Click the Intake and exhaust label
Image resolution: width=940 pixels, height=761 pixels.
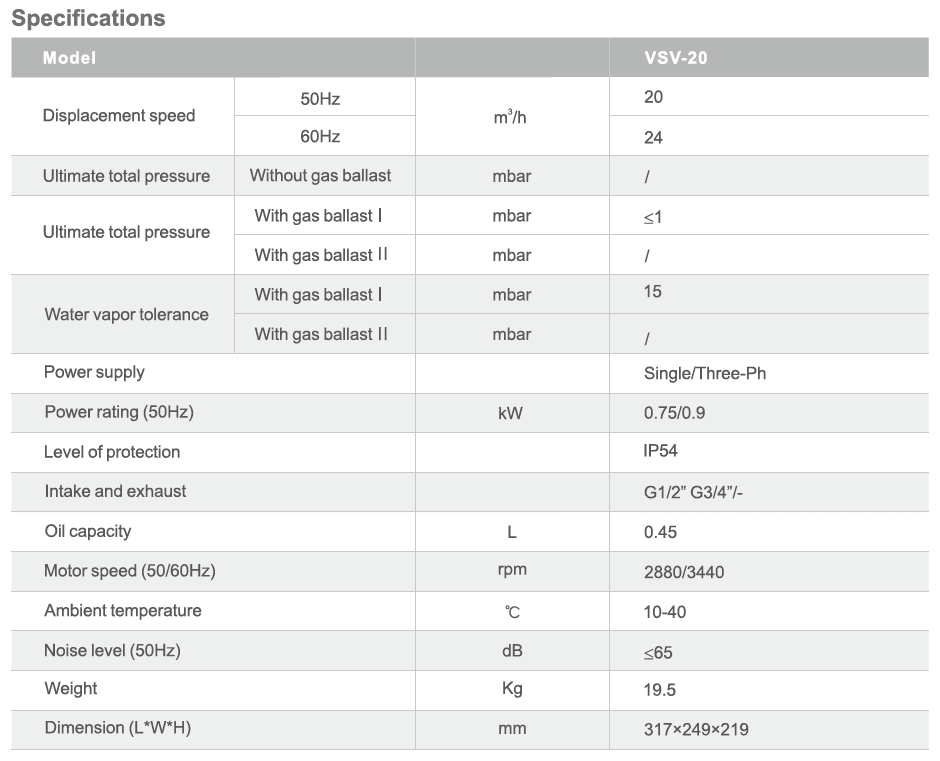point(115,491)
